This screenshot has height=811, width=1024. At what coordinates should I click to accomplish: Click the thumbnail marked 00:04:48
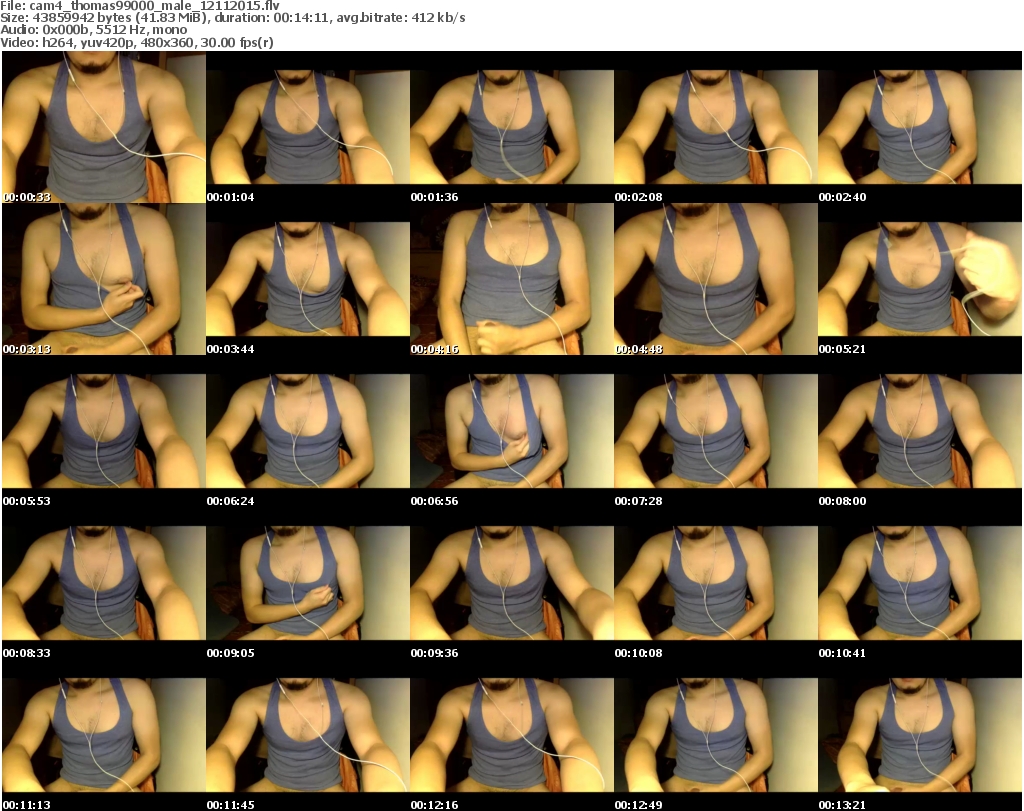coord(715,279)
